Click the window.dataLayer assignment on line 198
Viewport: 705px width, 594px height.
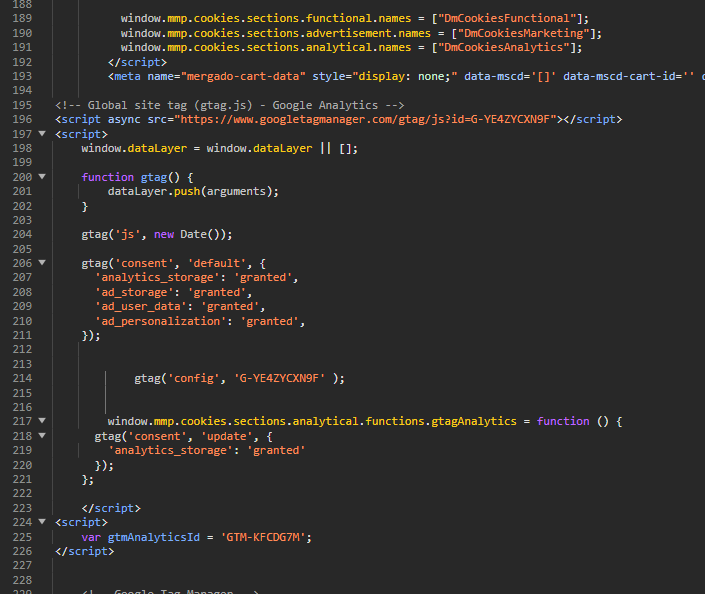219,148
